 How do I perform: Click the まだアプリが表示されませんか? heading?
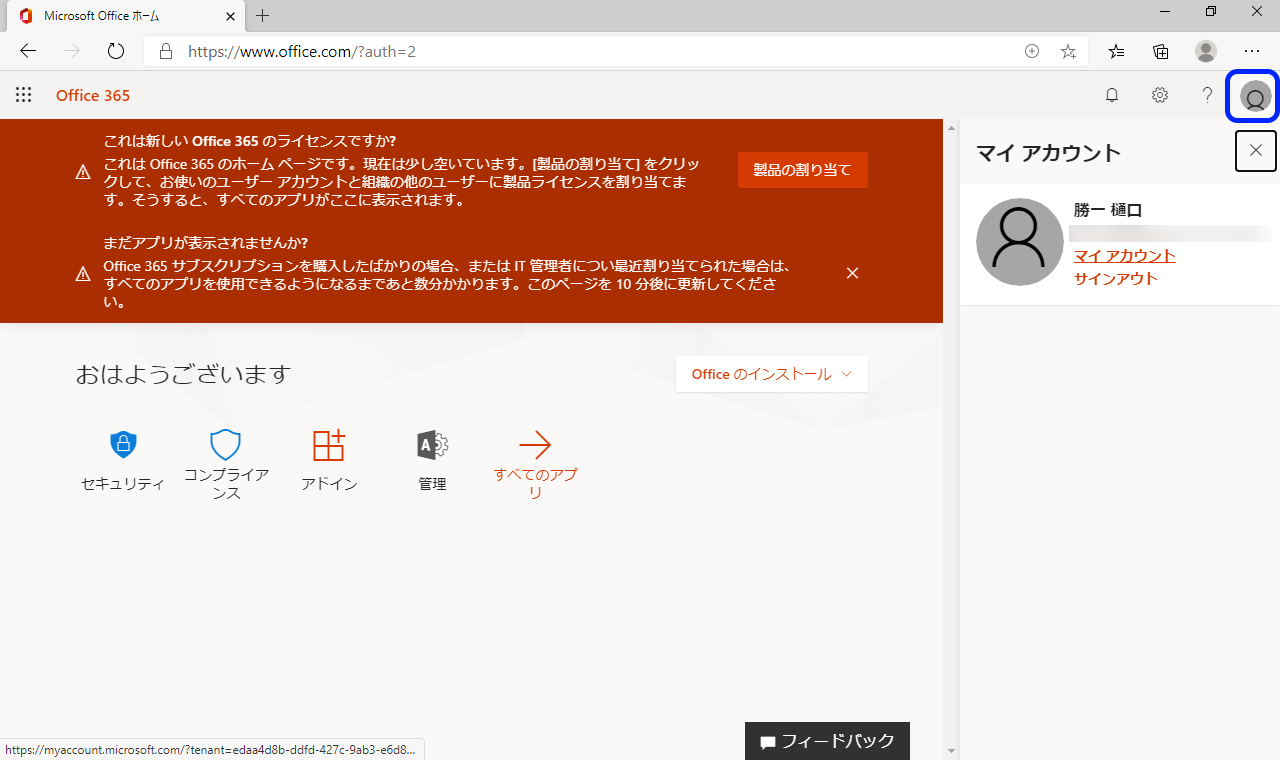click(206, 243)
